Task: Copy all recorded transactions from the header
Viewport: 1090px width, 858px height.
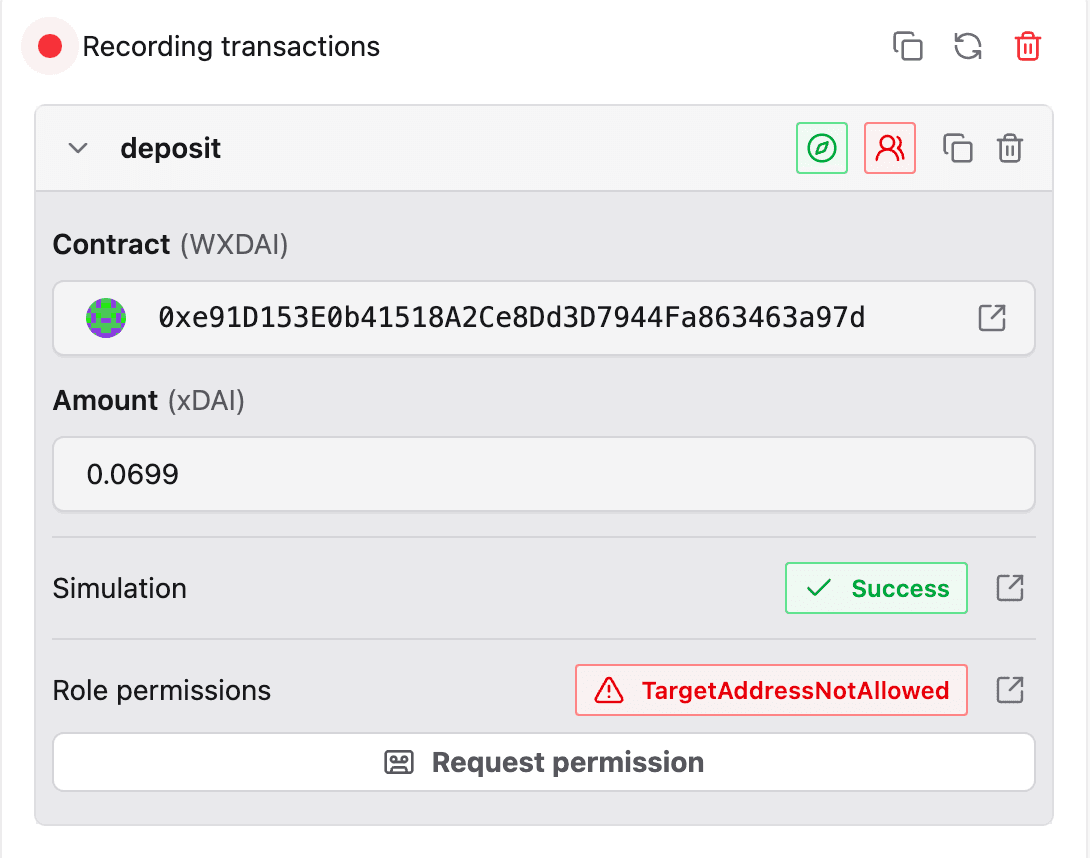Action: pos(907,46)
